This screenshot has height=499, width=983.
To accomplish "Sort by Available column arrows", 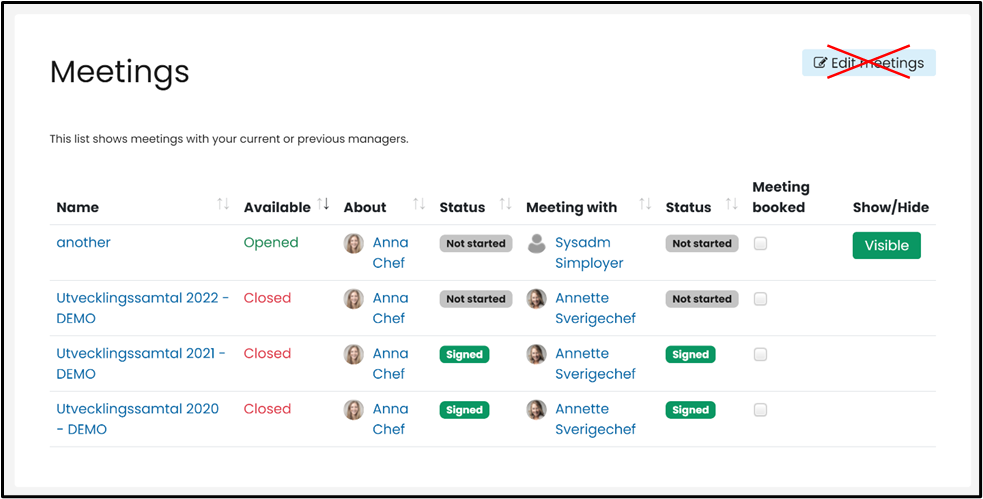I will click(323, 205).
